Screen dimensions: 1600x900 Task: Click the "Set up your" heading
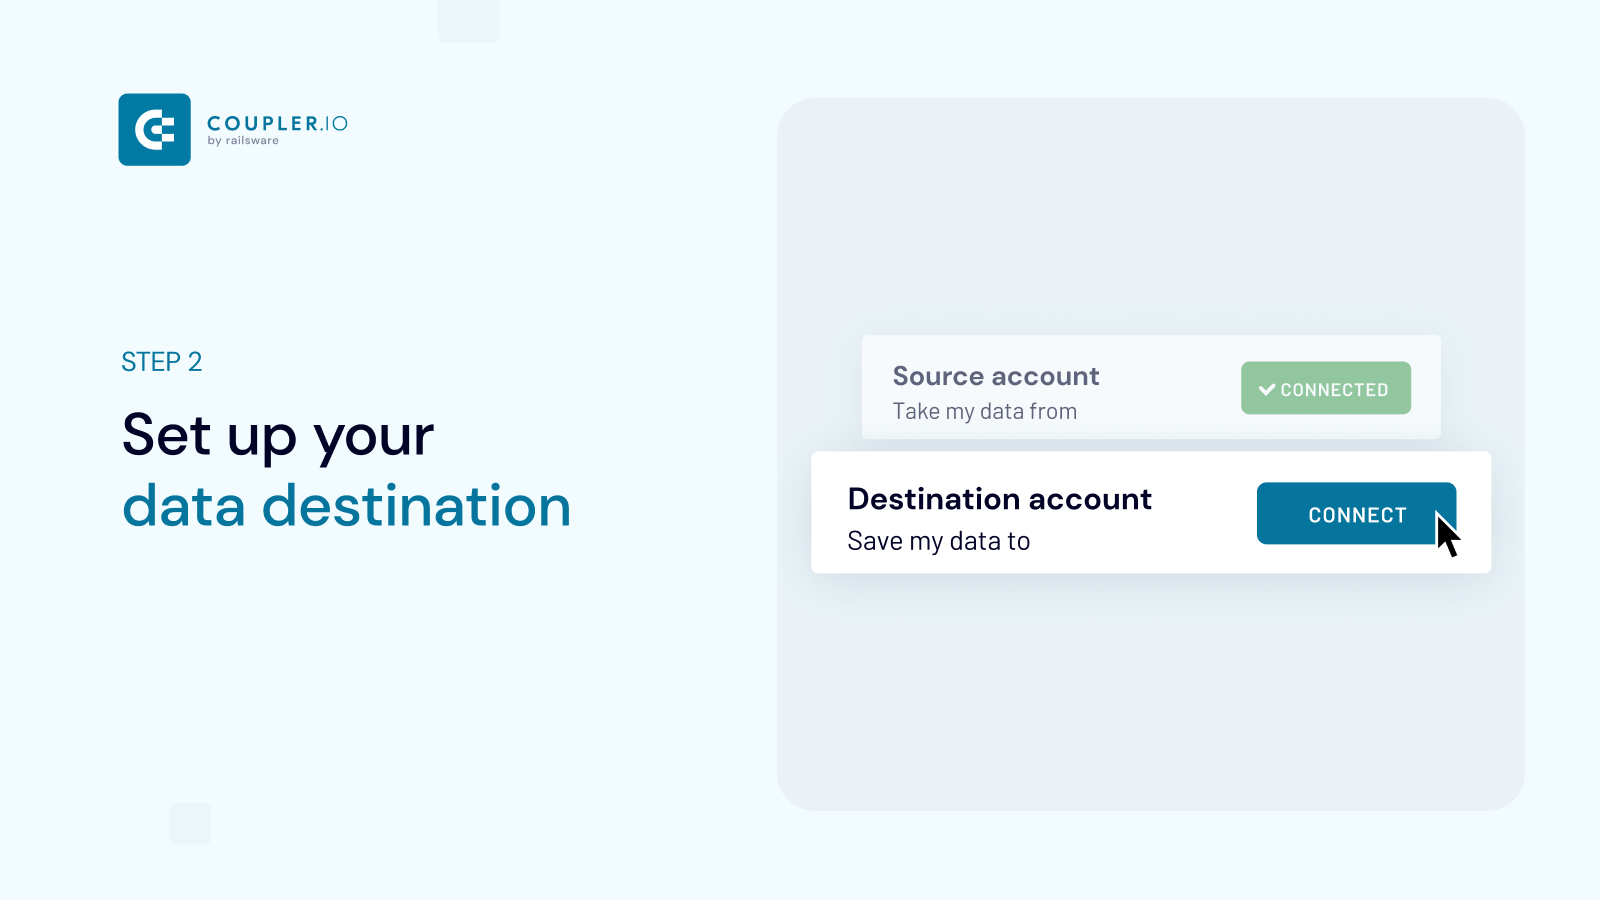[x=278, y=435]
